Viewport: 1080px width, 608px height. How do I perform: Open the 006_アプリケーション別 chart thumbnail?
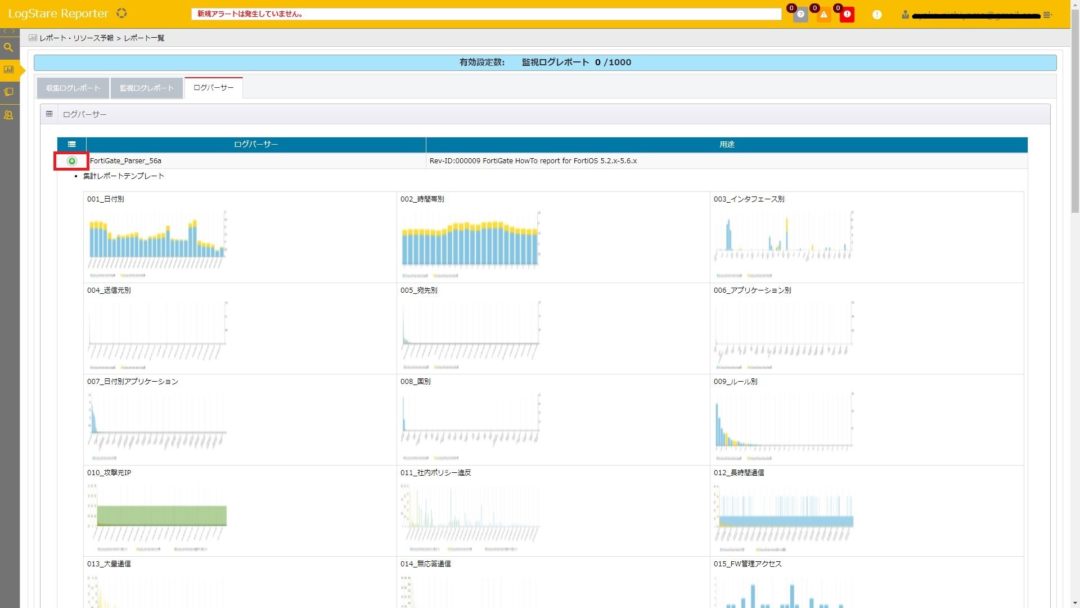click(784, 335)
